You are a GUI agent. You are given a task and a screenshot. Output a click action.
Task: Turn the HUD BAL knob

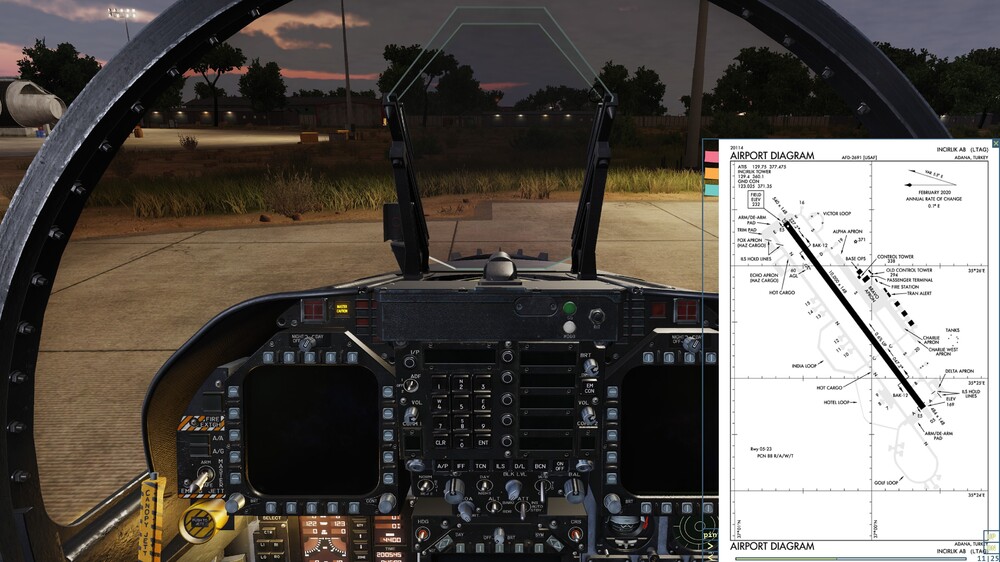[574, 488]
